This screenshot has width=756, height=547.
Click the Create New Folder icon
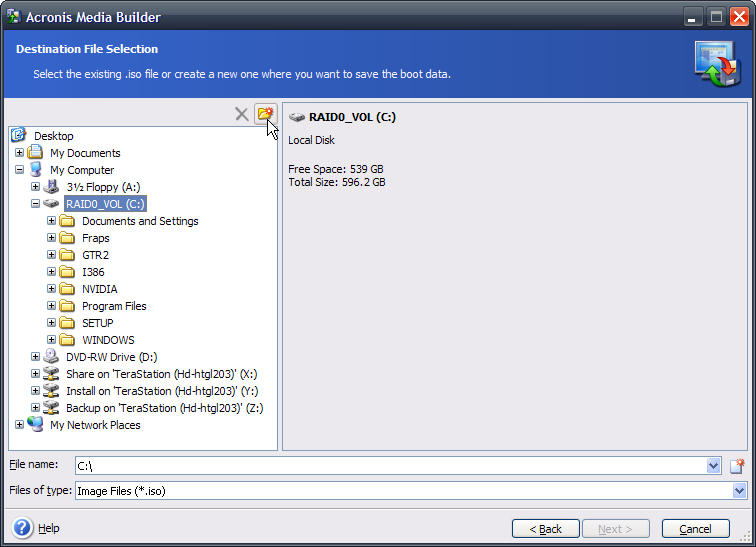point(265,114)
